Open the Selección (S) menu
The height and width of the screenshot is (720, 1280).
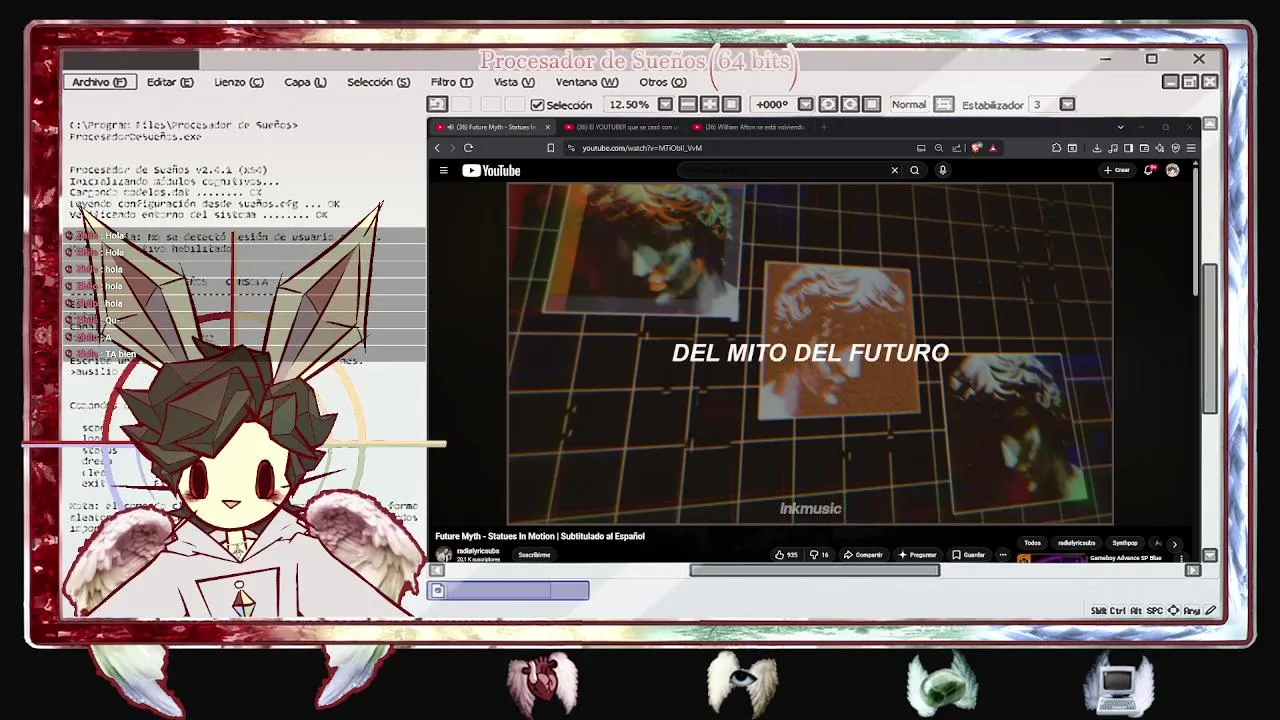tap(378, 82)
